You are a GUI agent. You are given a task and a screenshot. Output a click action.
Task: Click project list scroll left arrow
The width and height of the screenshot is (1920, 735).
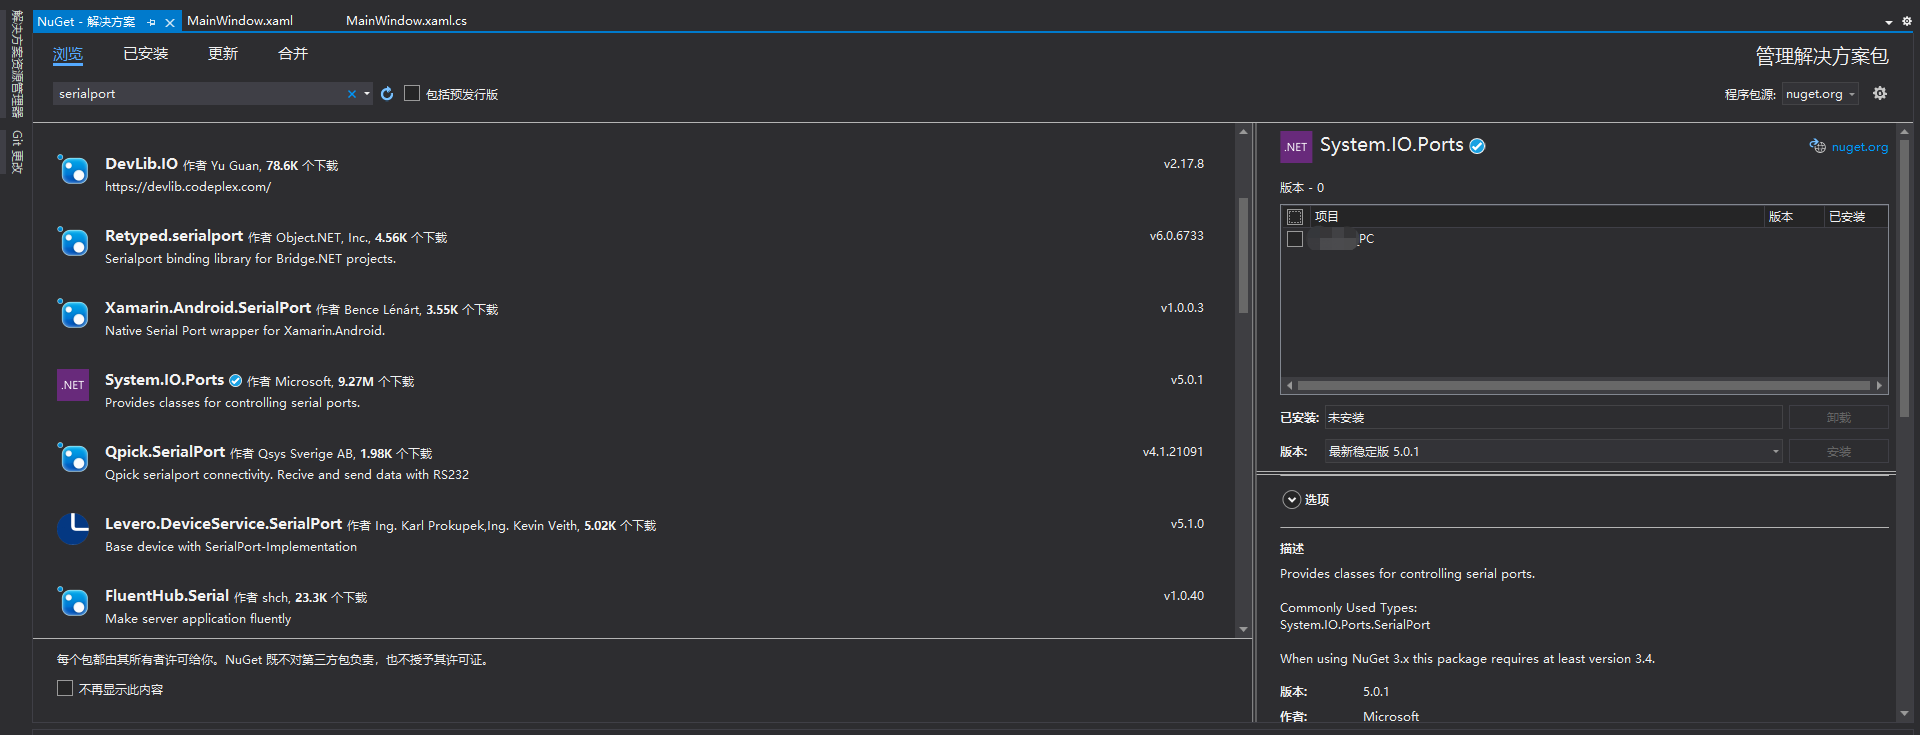pos(1289,385)
